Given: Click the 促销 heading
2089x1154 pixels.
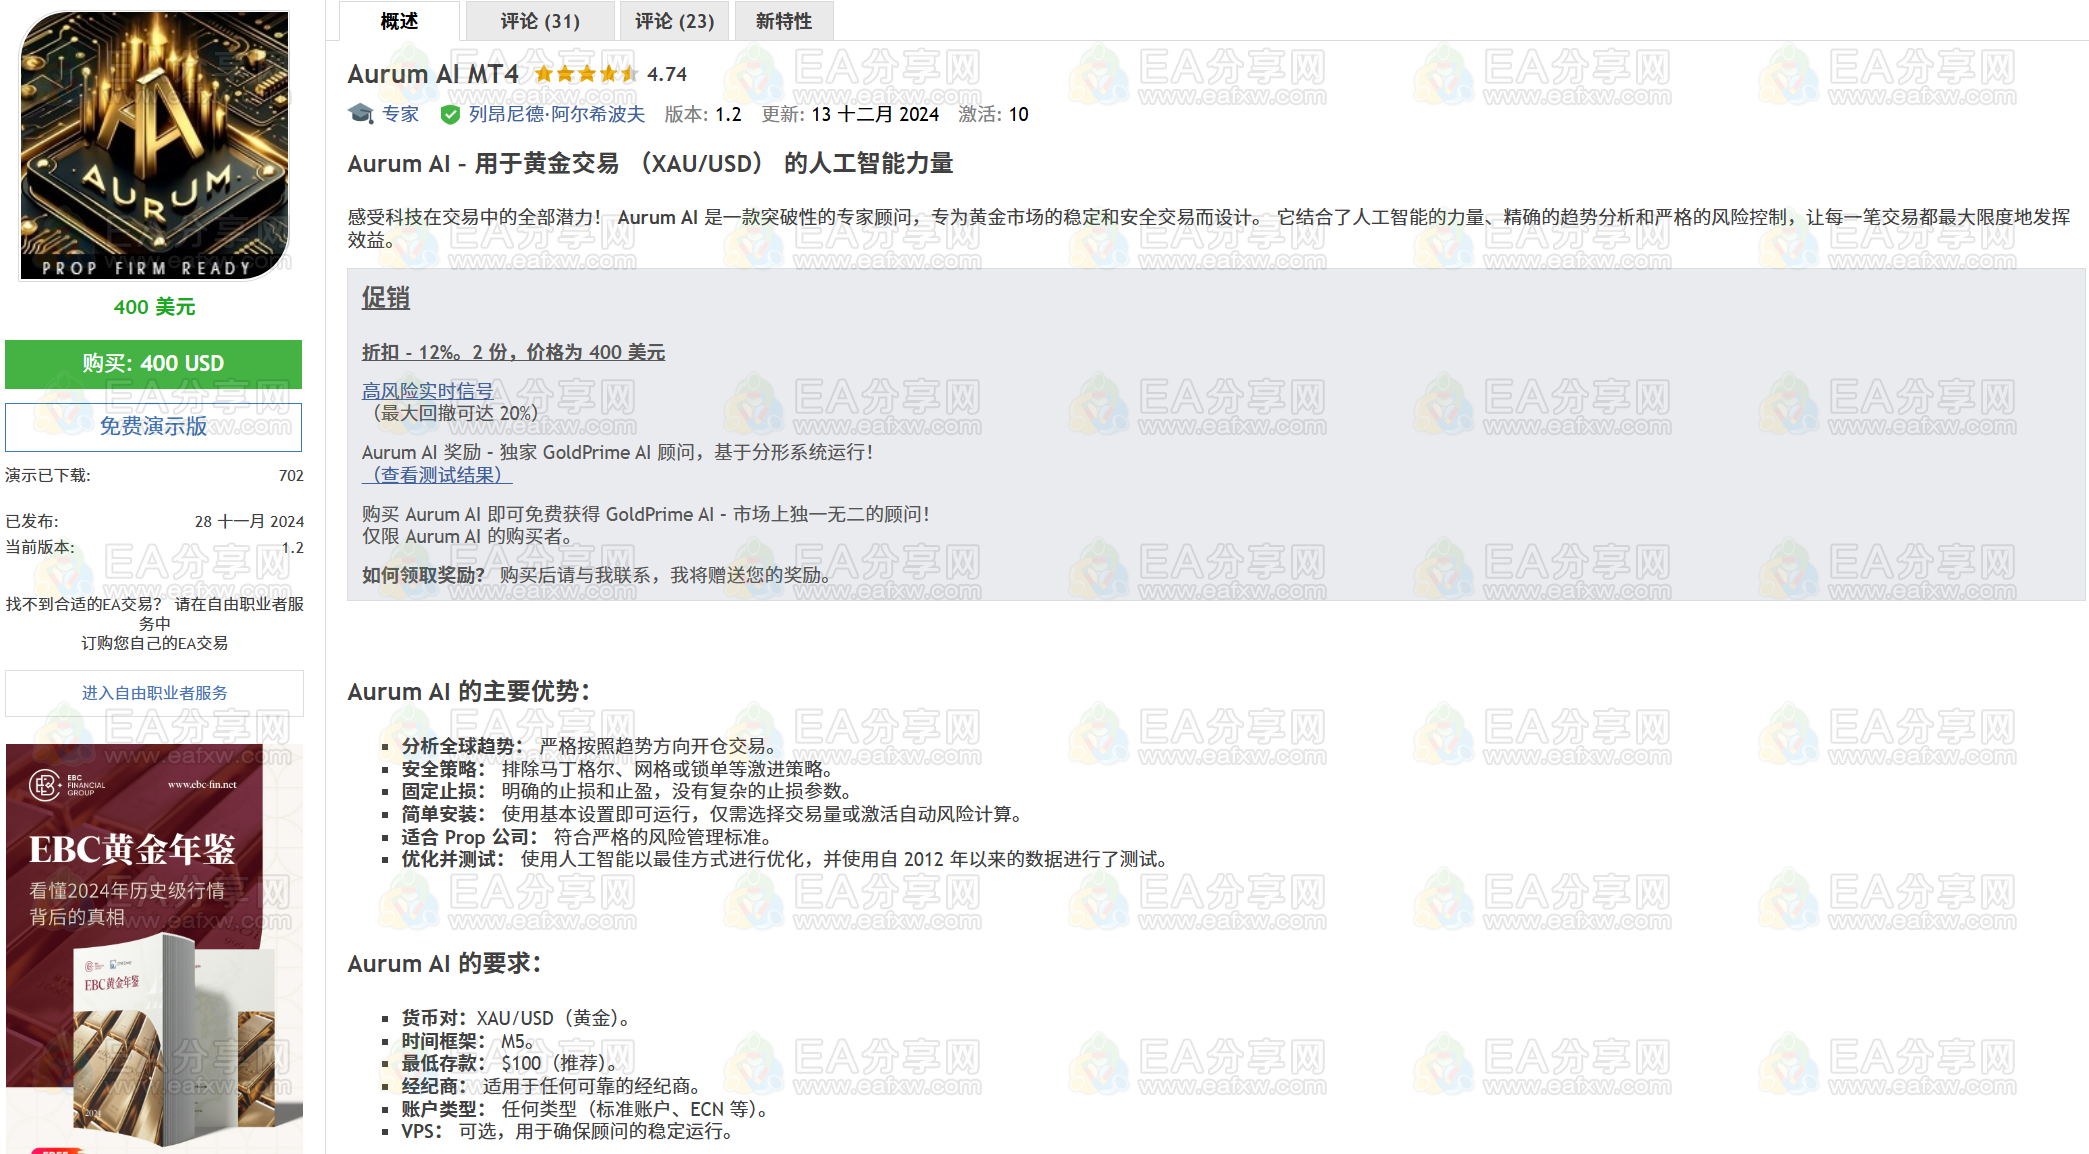Looking at the screenshot, I should tap(386, 298).
